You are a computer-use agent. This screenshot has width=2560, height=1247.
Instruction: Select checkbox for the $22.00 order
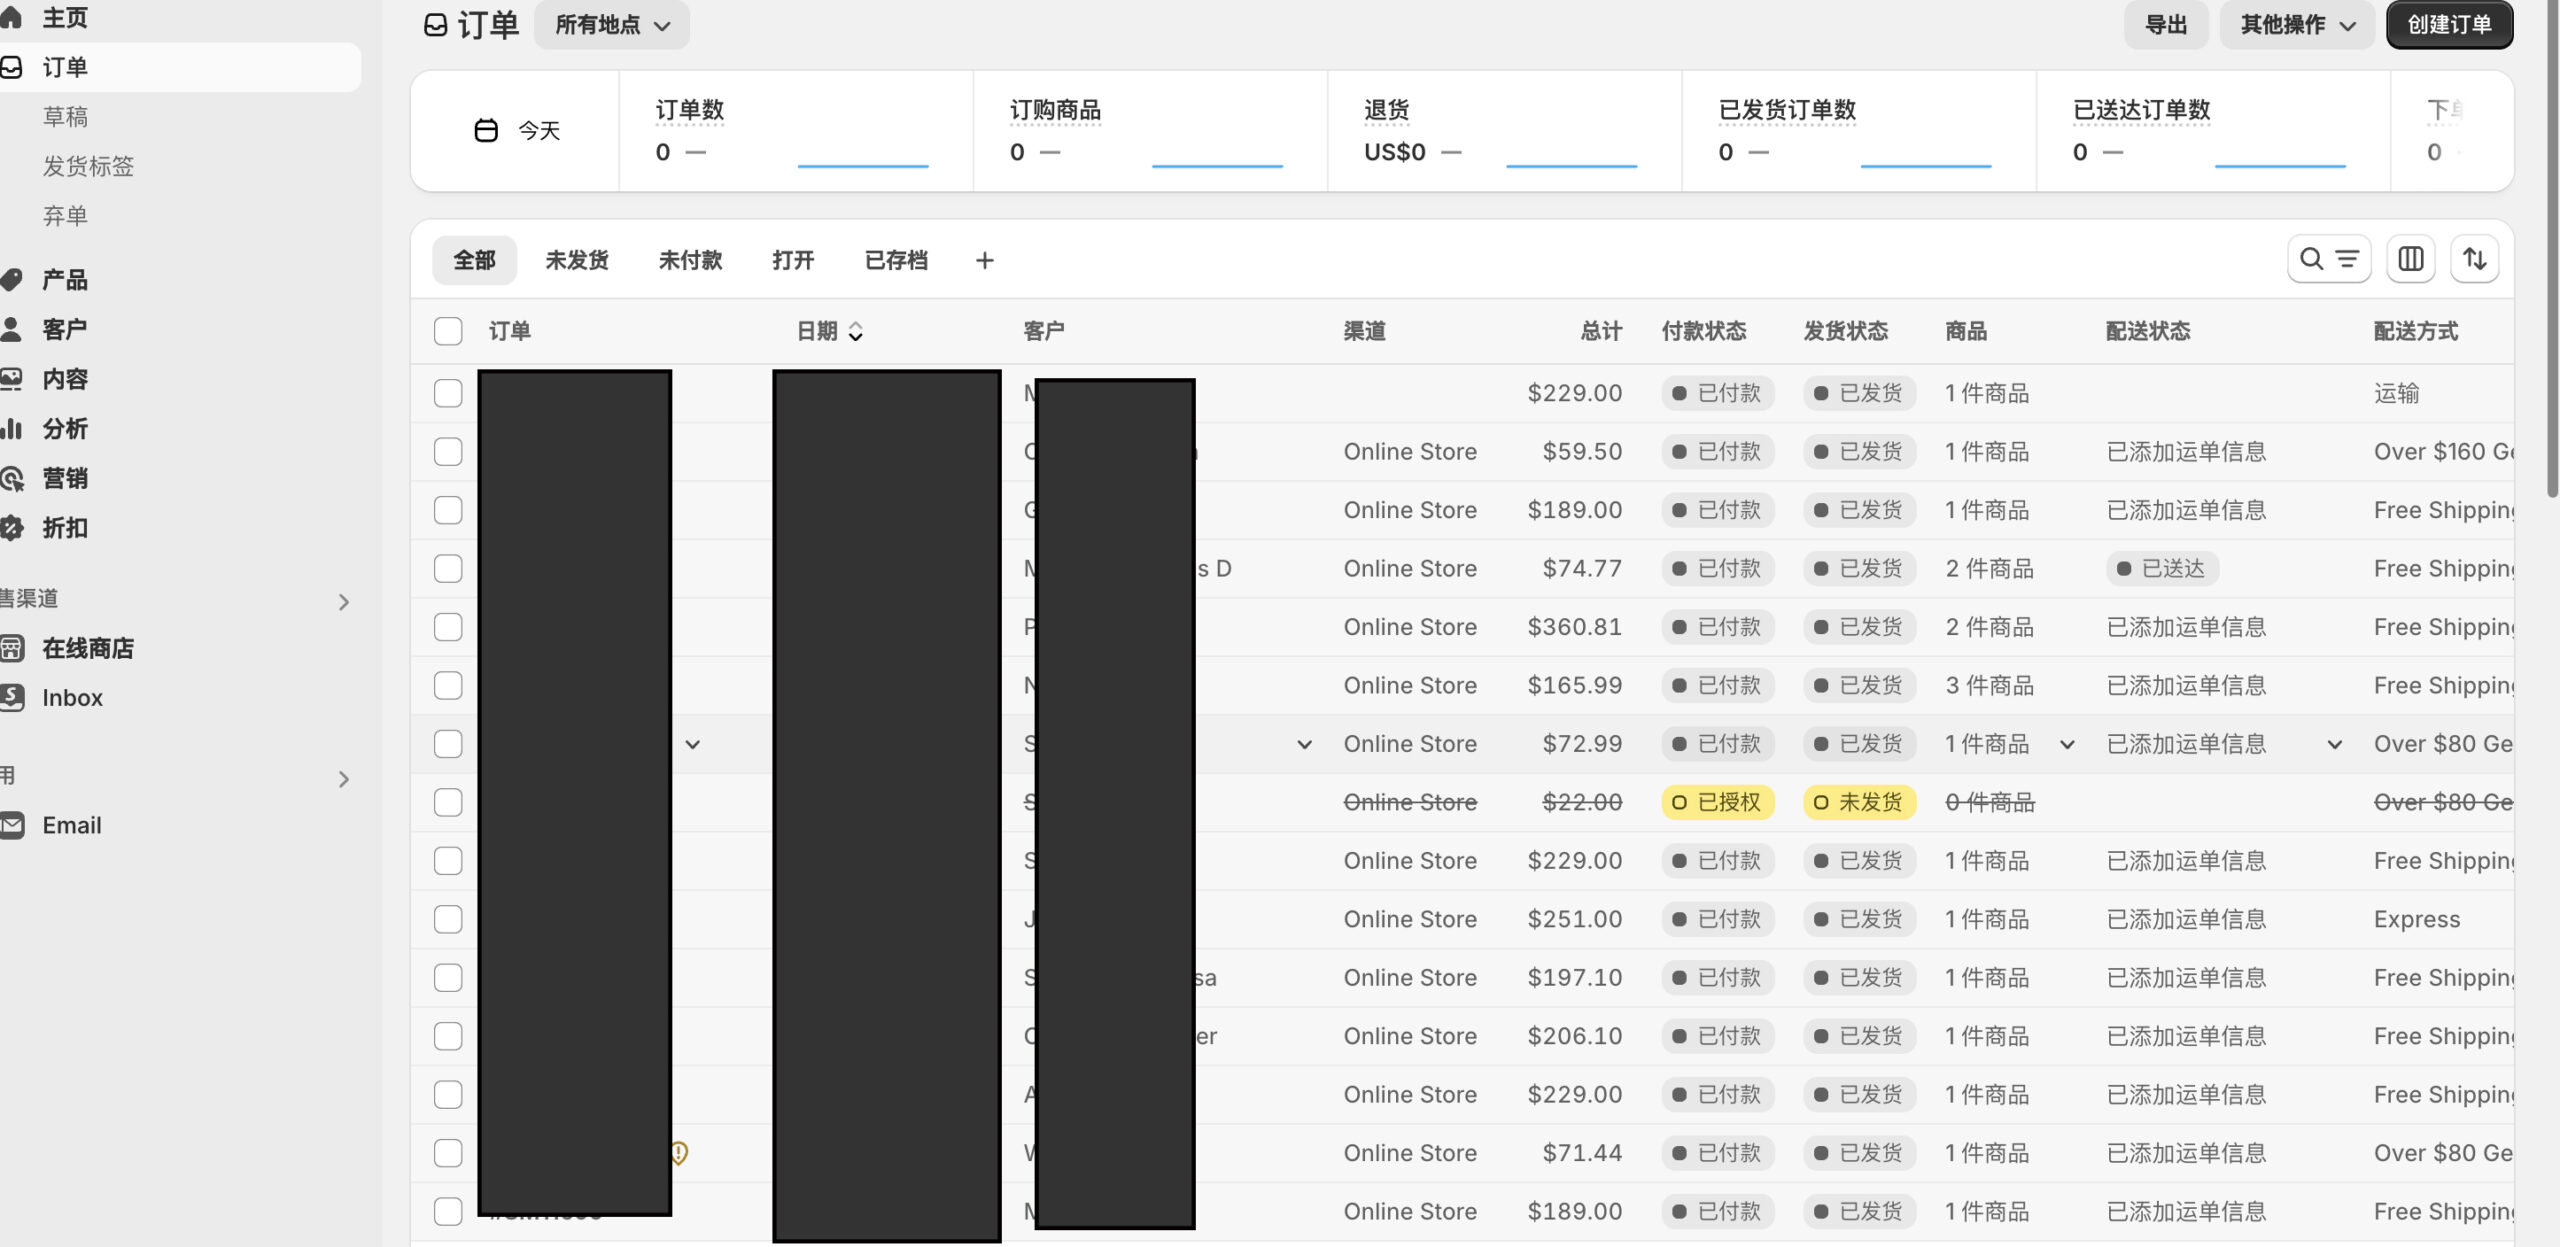point(448,803)
